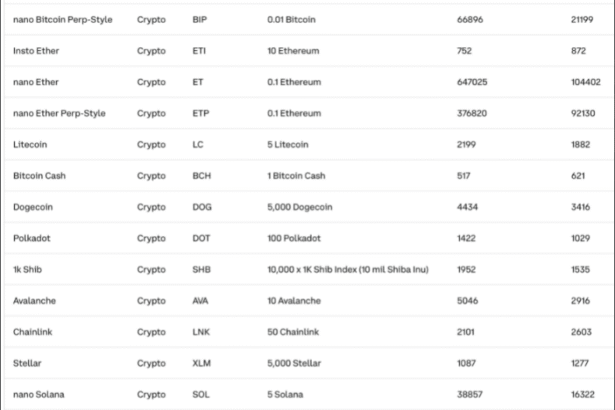Select the Insto Ether row name
This screenshot has width=615, height=410.
[35, 50]
